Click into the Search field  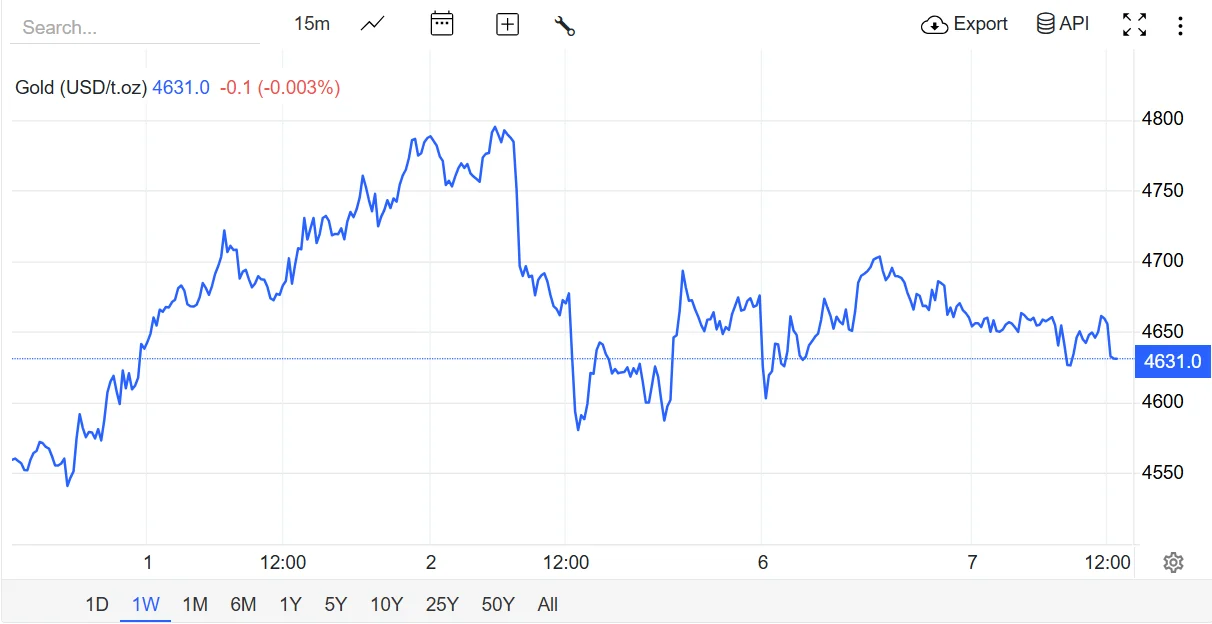click(x=134, y=27)
